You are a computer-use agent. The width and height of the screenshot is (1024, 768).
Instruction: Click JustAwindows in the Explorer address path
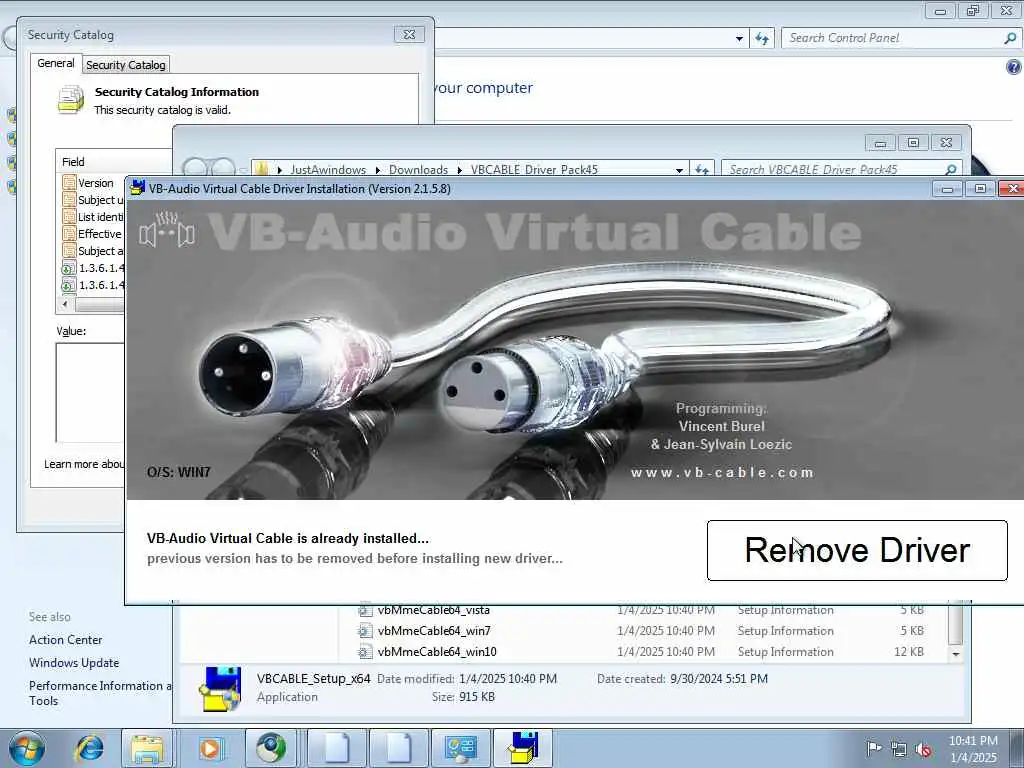pyautogui.click(x=328, y=170)
